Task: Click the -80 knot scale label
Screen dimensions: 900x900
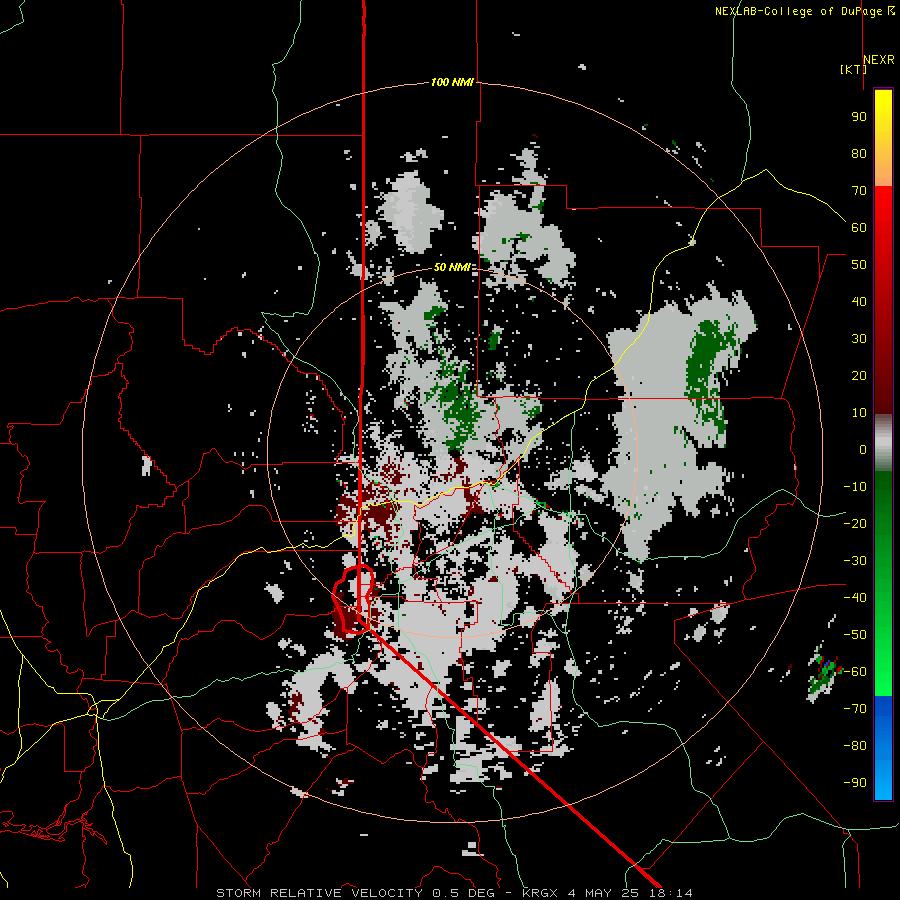Action: (855, 746)
